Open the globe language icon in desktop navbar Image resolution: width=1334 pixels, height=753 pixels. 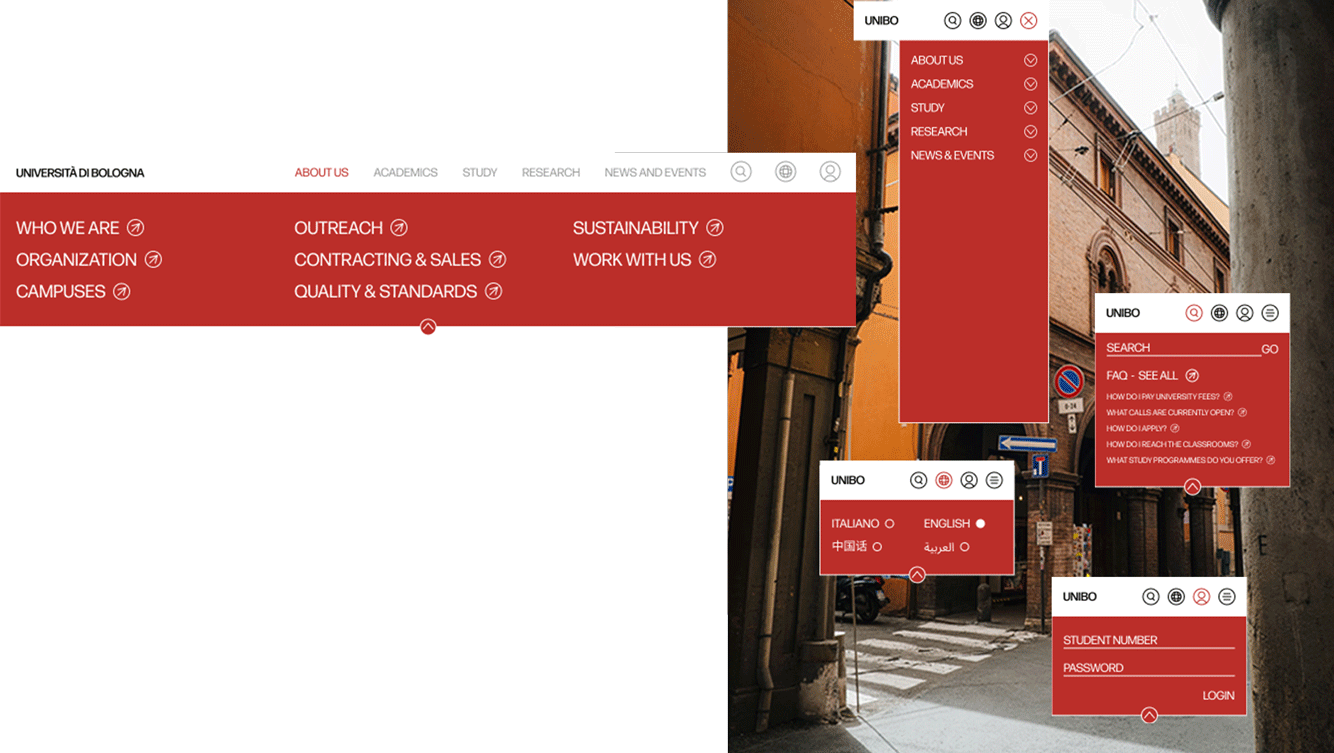click(x=786, y=172)
